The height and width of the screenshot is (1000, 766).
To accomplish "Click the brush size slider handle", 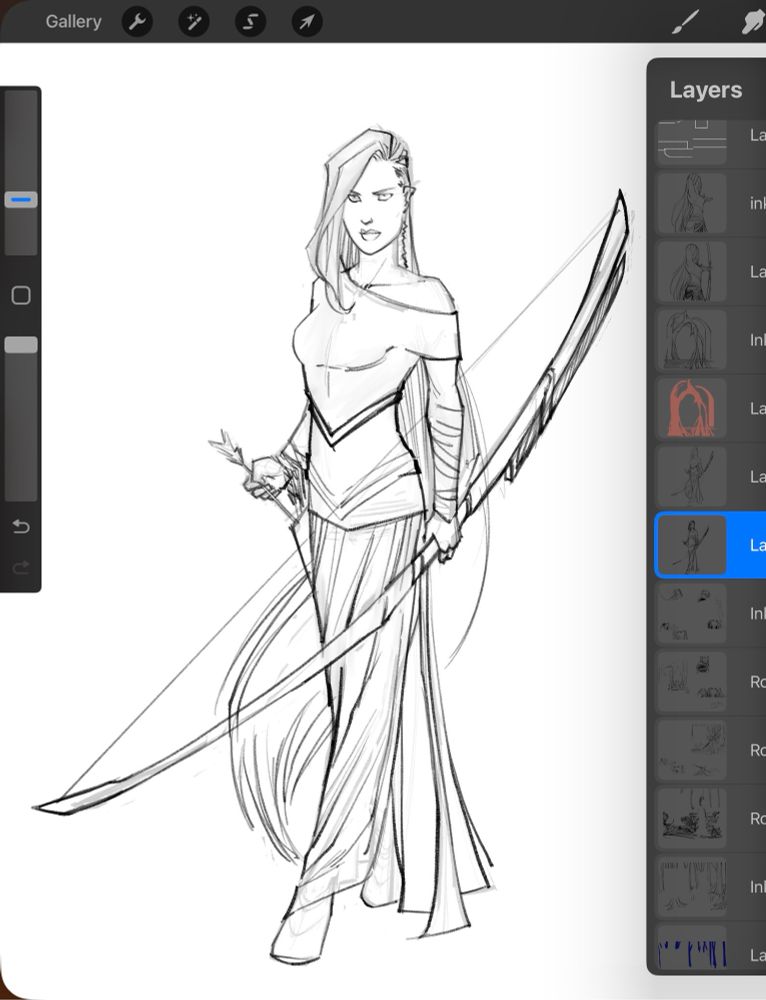I will (21, 200).
